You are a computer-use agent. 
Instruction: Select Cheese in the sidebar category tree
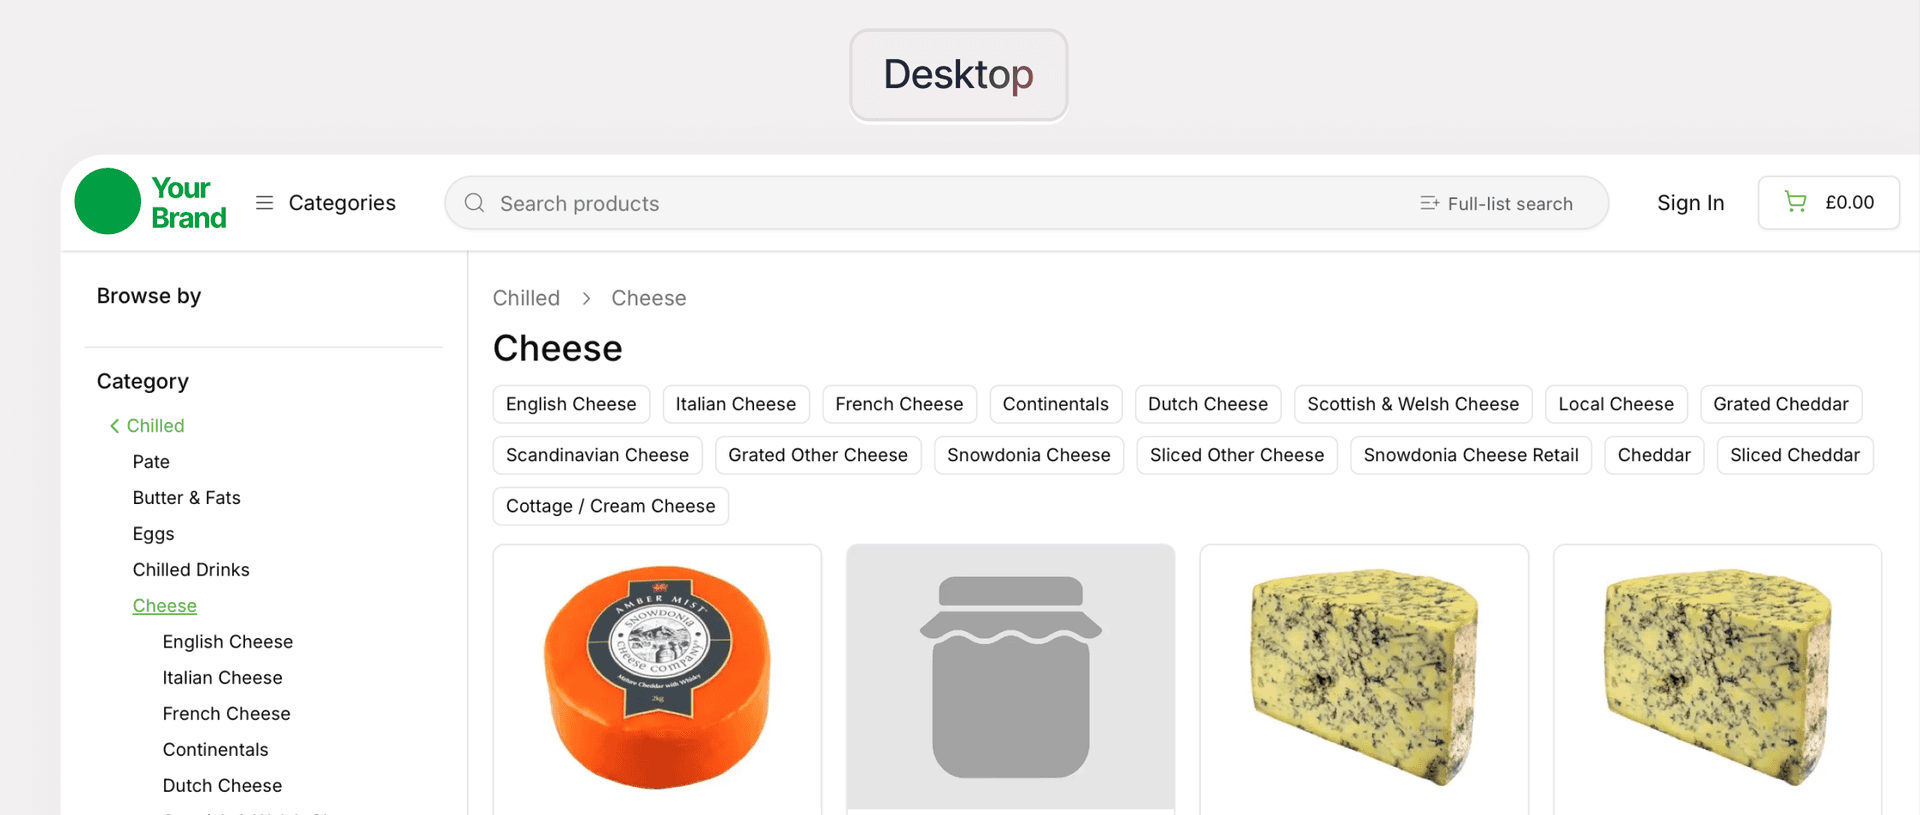(x=165, y=606)
